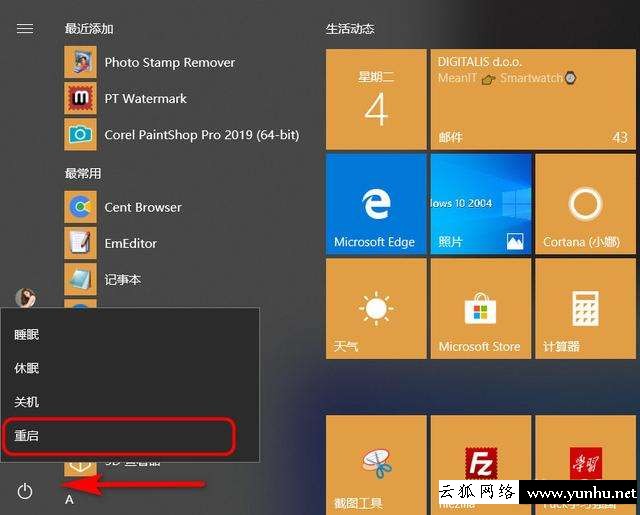640x515 pixels.
Task: Select 关机 from the power menu
Action: pos(130,402)
